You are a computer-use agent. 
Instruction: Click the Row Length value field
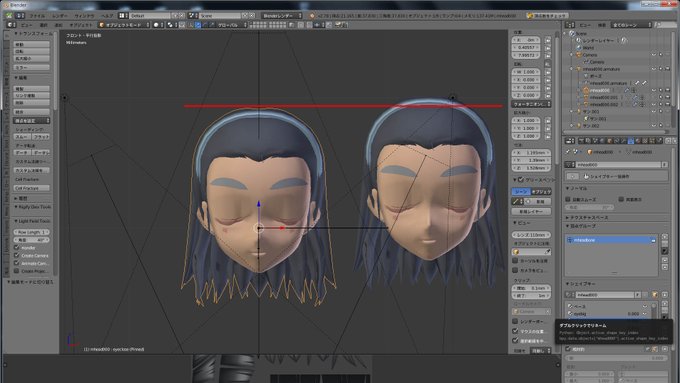[x=31, y=232]
